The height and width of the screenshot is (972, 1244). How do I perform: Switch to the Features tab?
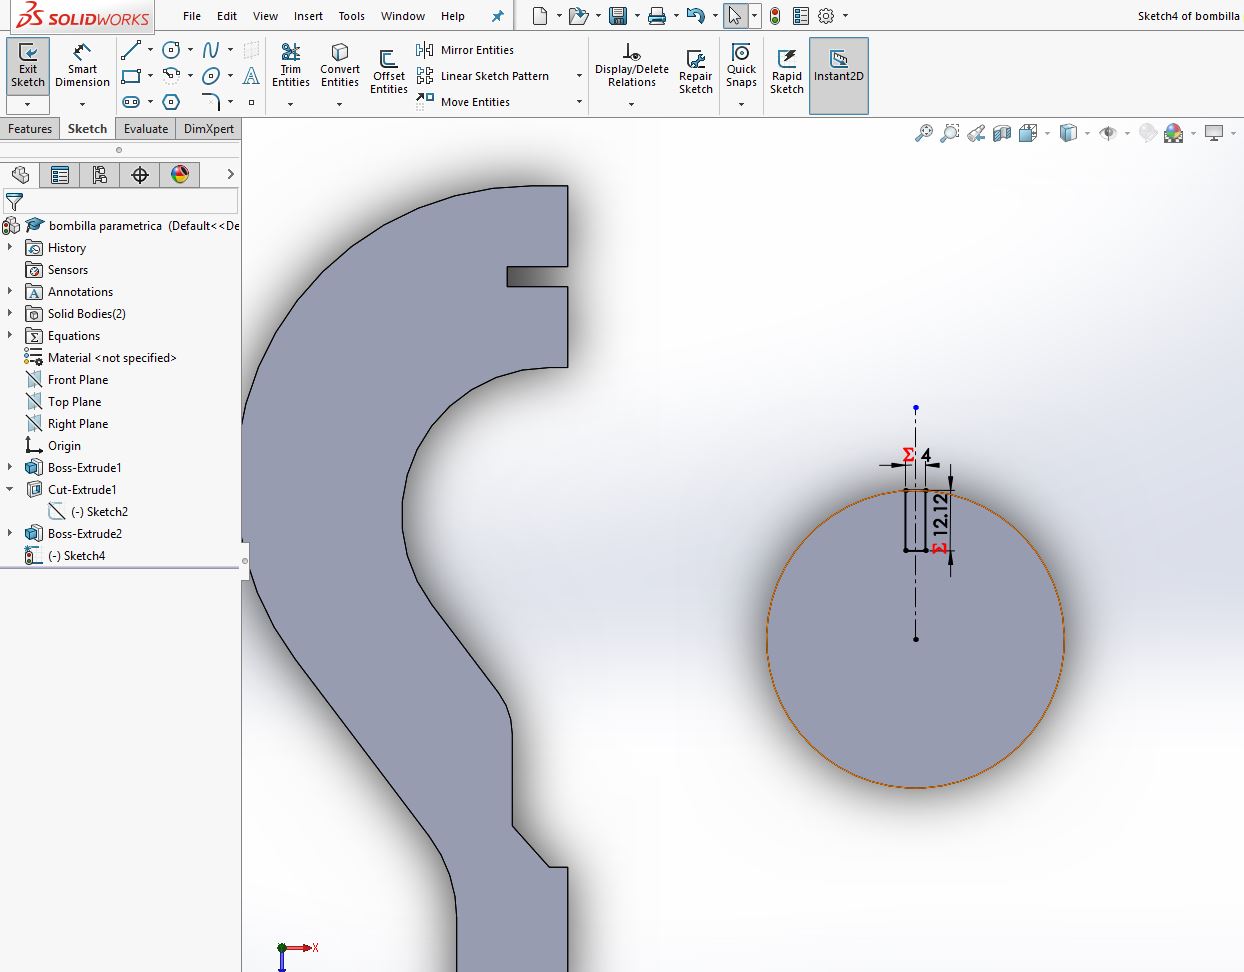coord(30,129)
